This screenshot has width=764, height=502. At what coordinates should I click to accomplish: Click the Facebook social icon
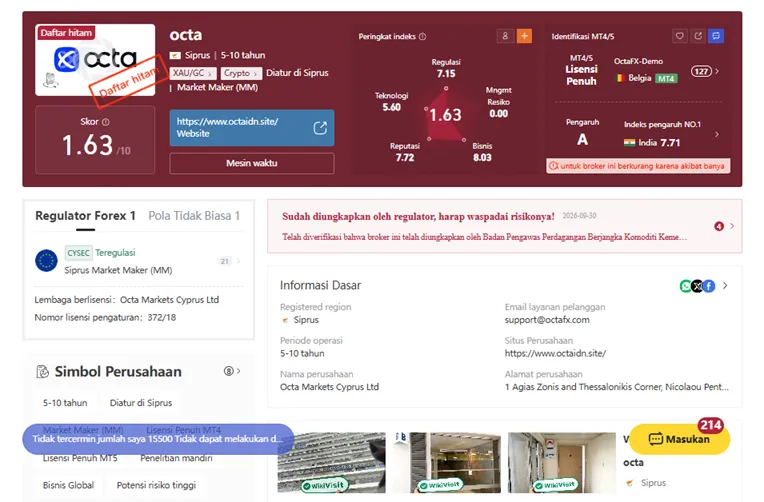click(709, 286)
